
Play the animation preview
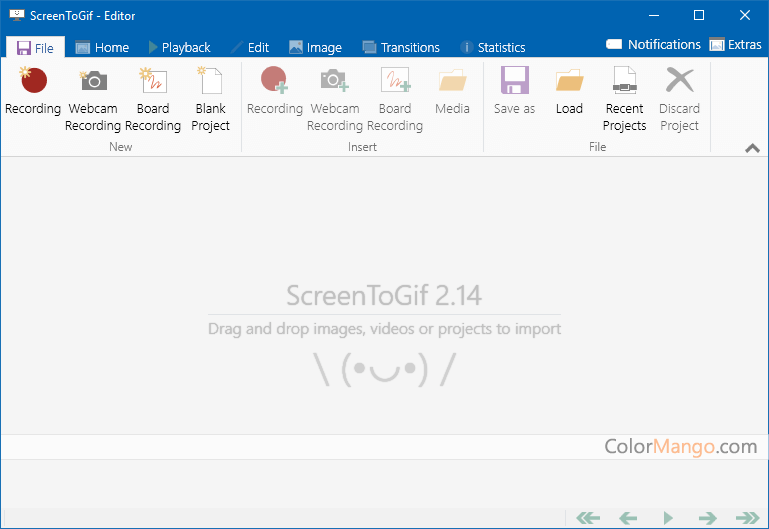[668, 518]
